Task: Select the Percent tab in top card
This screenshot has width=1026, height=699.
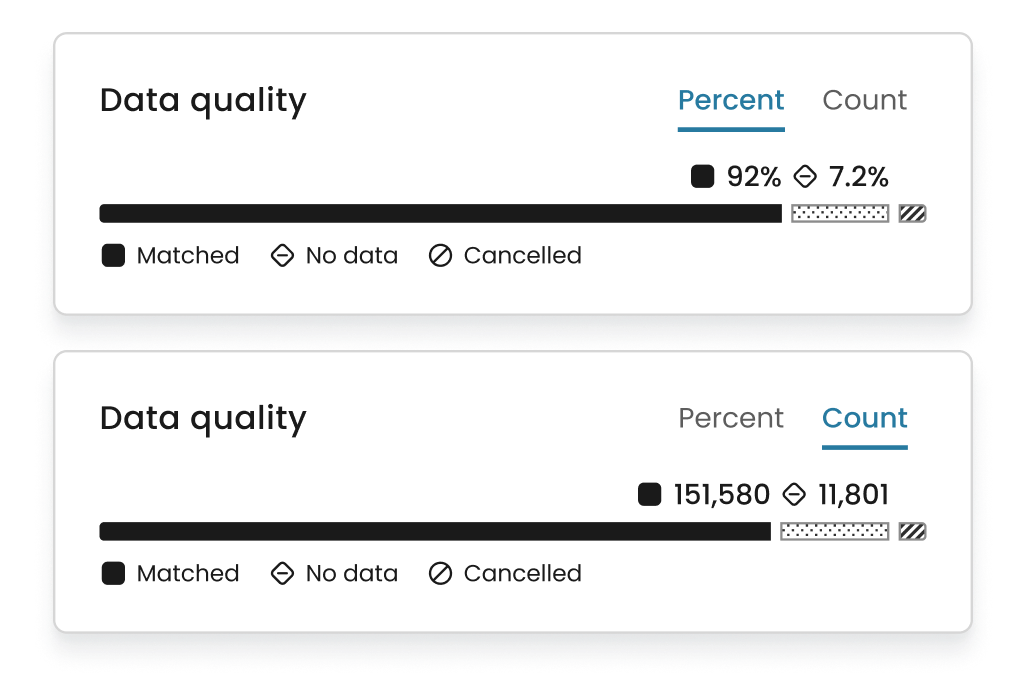Action: coord(731,101)
